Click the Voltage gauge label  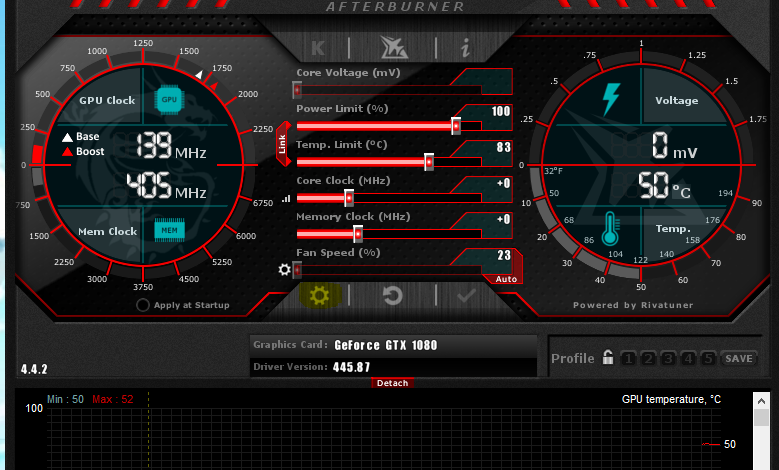point(676,100)
